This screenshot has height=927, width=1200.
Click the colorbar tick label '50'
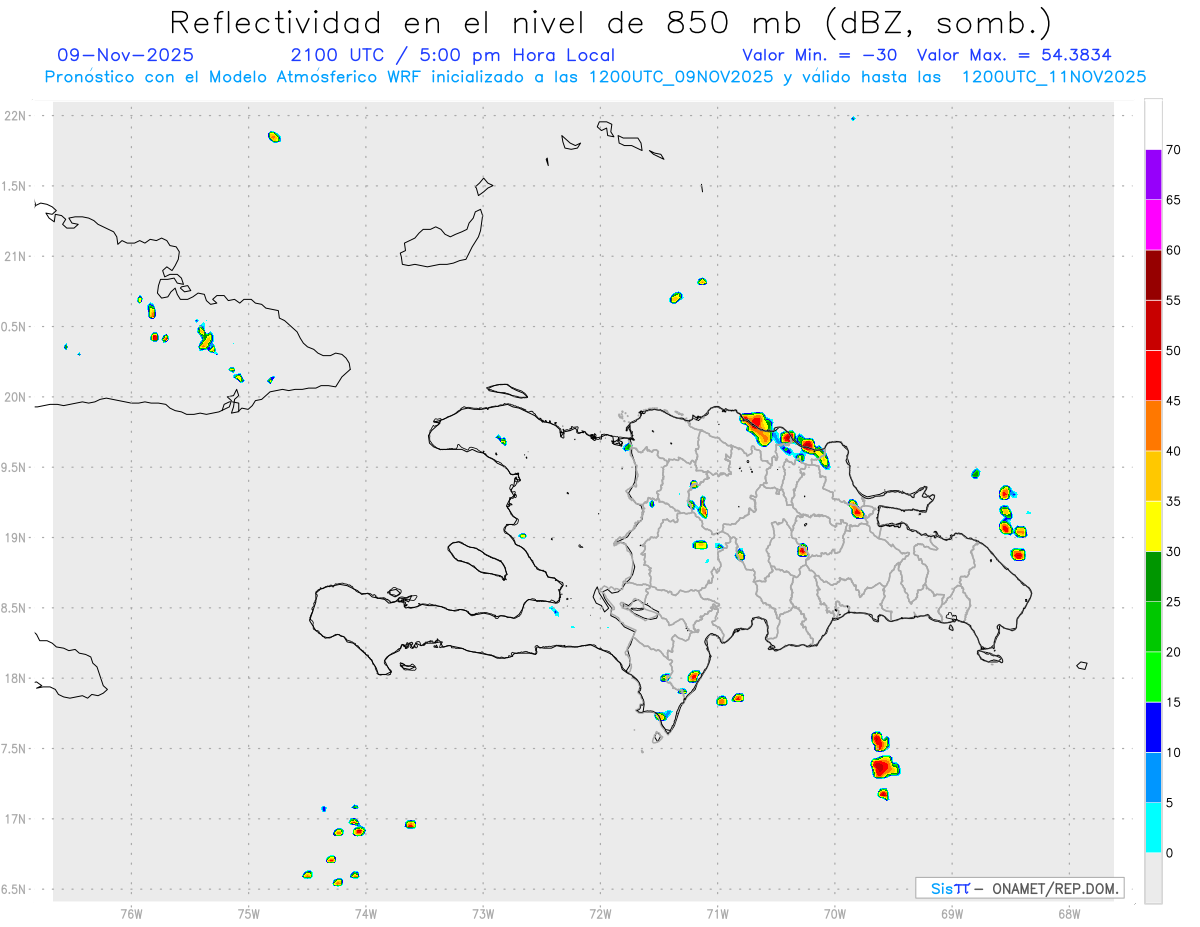coord(1174,351)
